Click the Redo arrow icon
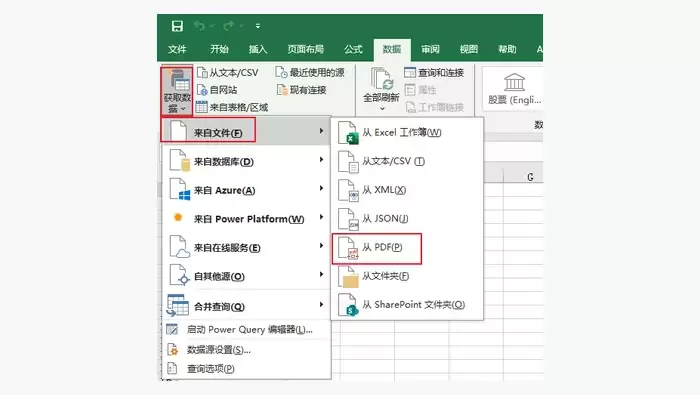Viewport: 700px width, 395px height. coord(229,26)
